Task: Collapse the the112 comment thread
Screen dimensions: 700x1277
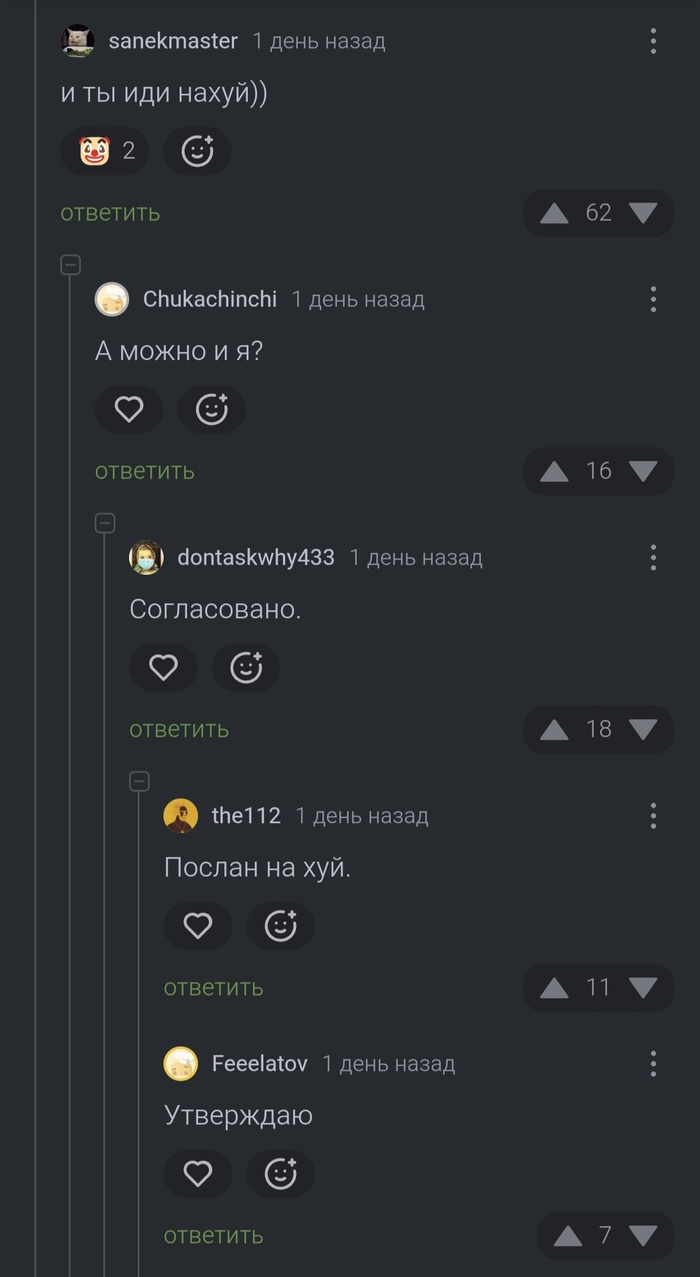Action: tap(140, 781)
